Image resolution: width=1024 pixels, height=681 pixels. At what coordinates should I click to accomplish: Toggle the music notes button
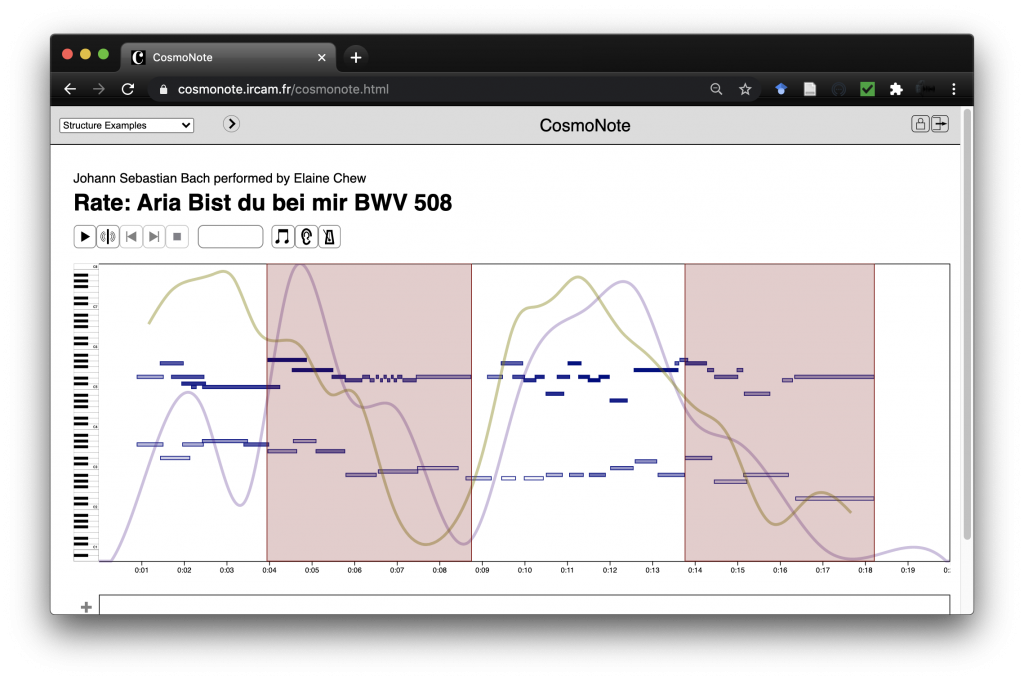click(282, 236)
